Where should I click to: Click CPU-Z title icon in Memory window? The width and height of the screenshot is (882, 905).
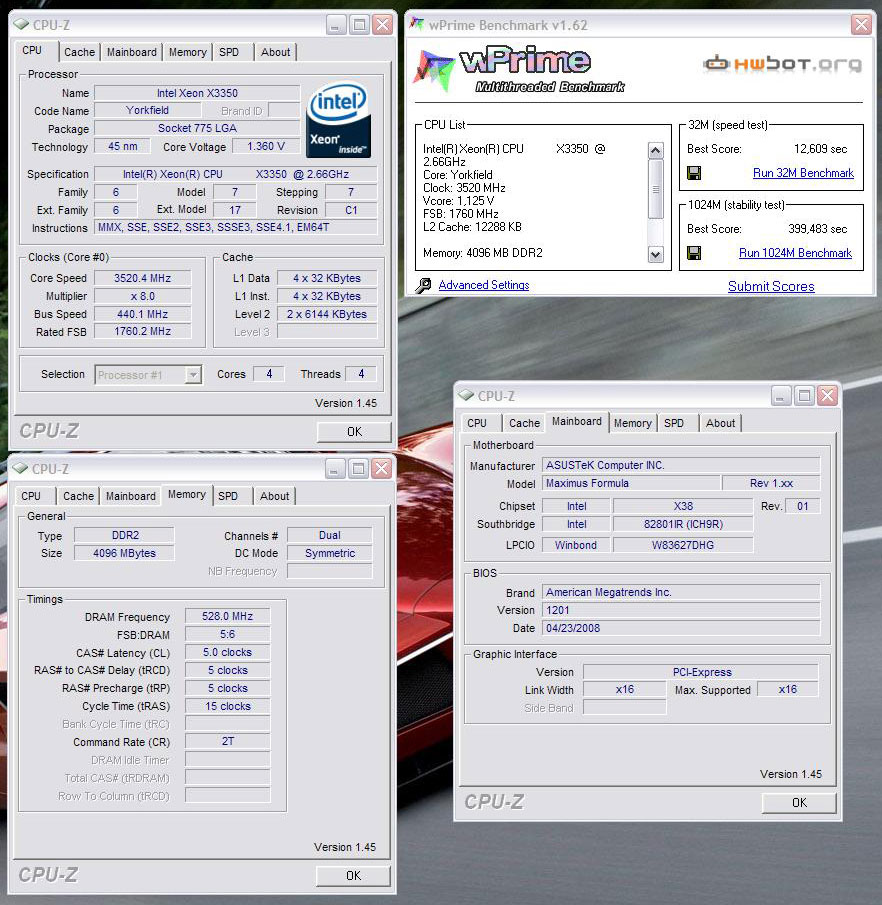pos(21,468)
